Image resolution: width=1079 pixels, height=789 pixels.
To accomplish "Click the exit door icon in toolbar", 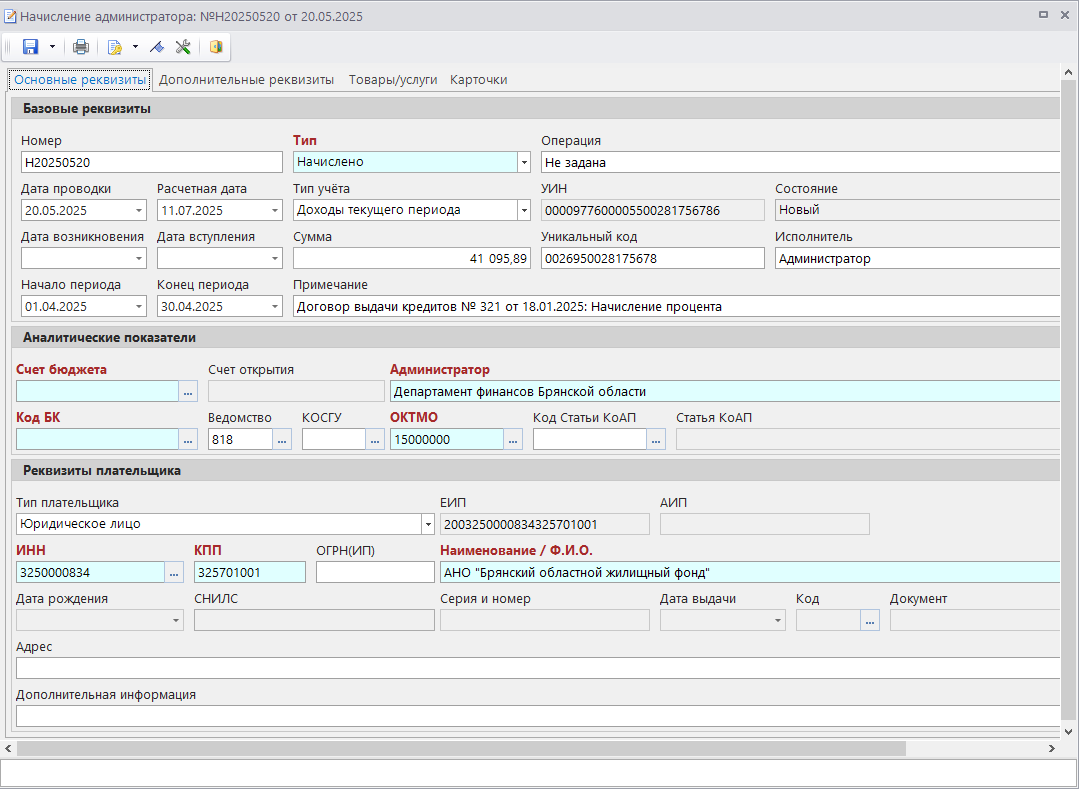I will click(x=216, y=47).
